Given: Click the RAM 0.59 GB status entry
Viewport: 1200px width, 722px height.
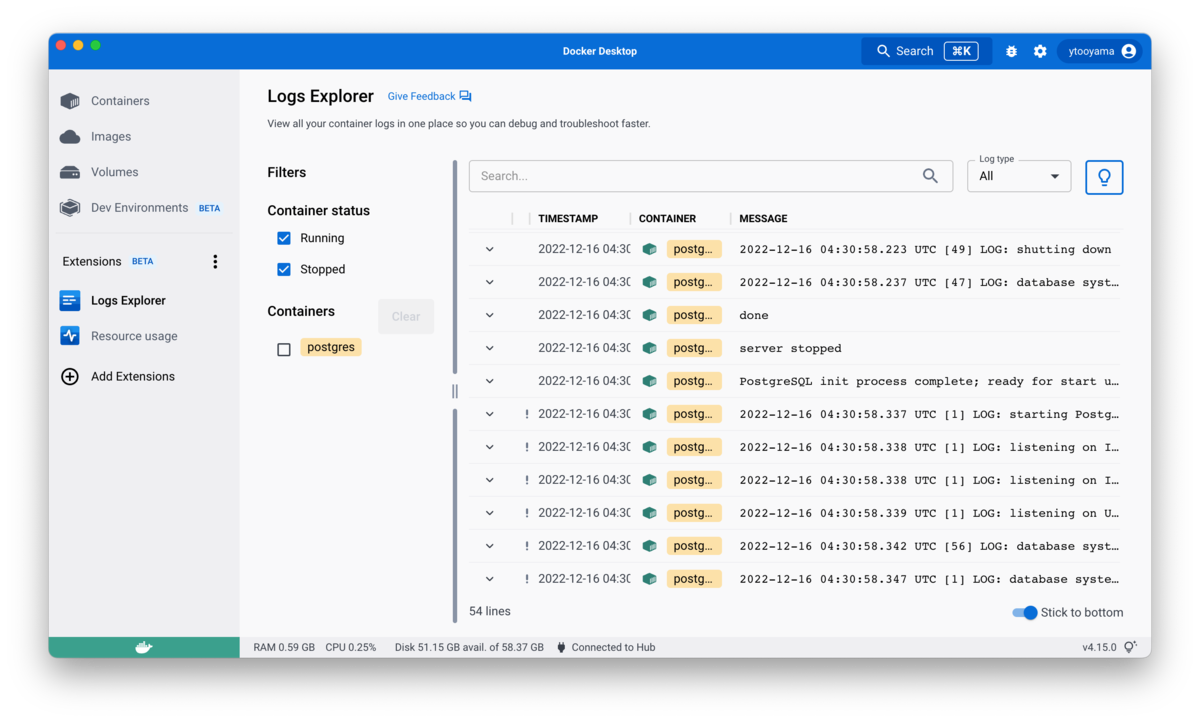Looking at the screenshot, I should [x=284, y=648].
